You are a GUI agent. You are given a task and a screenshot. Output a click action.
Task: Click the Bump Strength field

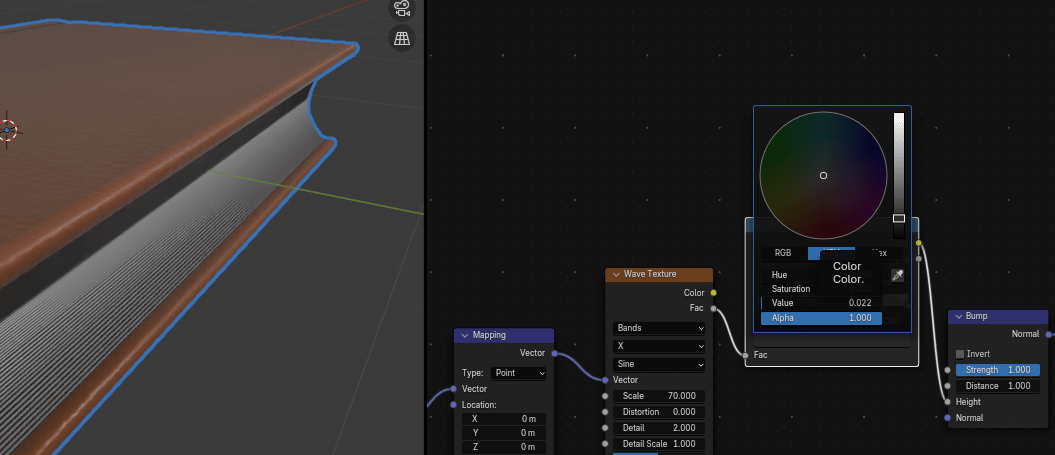tap(997, 370)
